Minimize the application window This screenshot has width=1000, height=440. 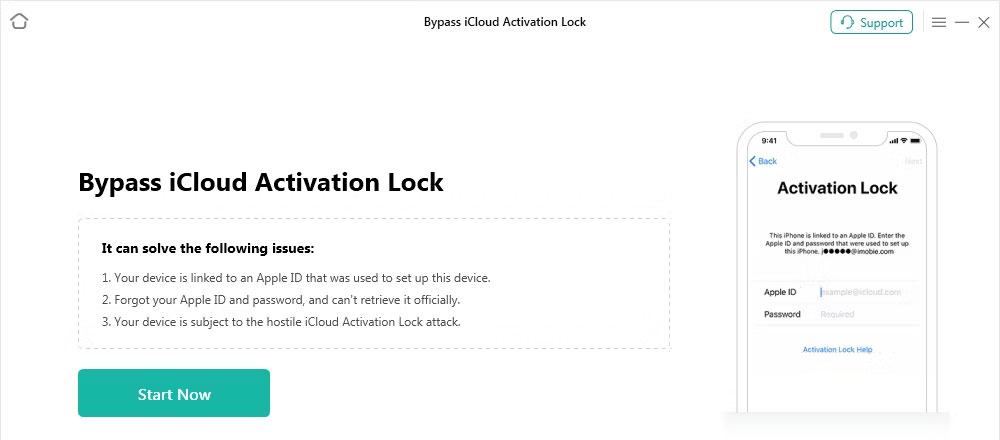(962, 22)
